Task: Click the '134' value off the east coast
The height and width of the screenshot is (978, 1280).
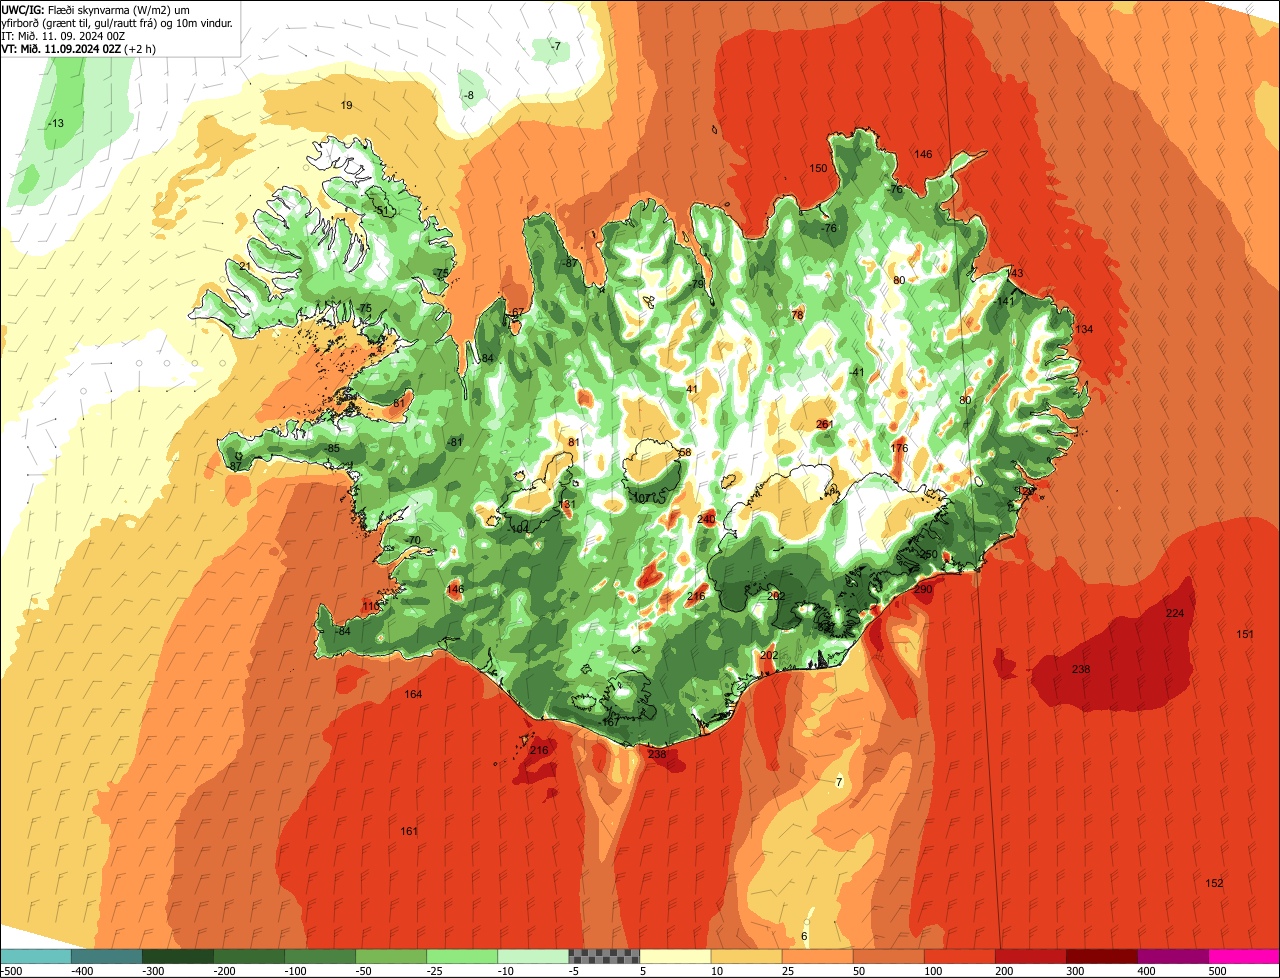Action: coord(1084,329)
